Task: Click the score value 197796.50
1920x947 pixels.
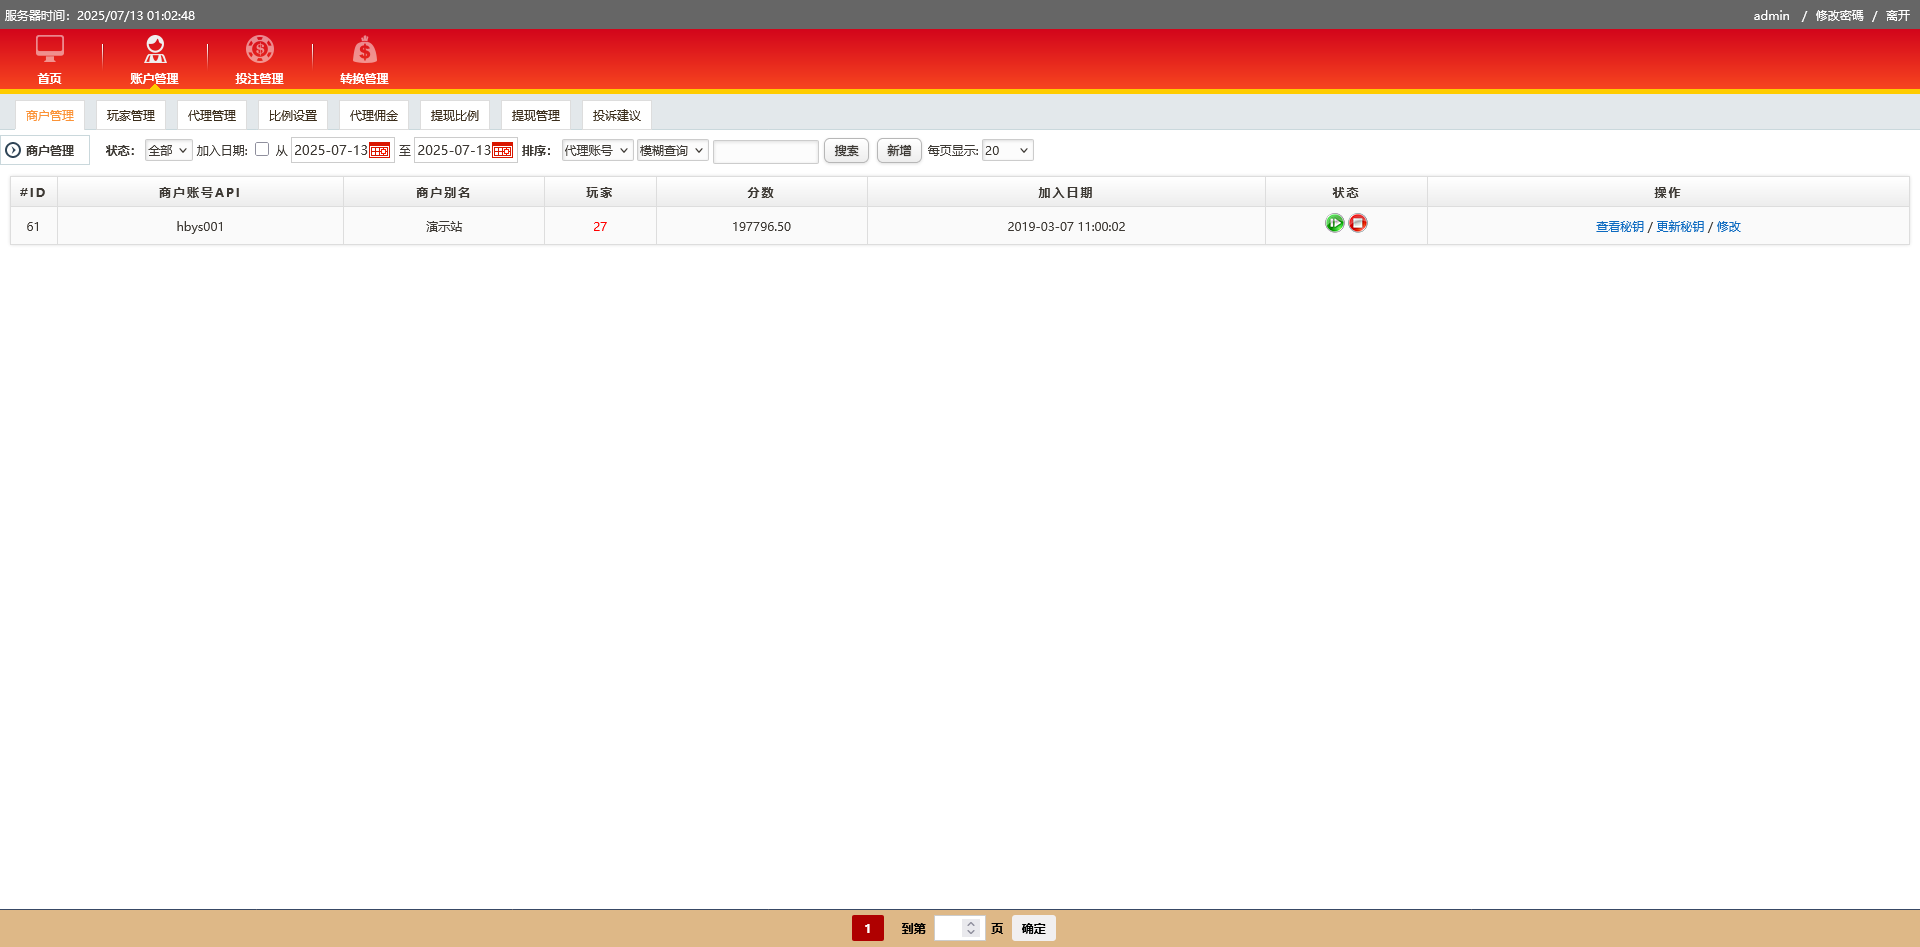Action: point(761,227)
